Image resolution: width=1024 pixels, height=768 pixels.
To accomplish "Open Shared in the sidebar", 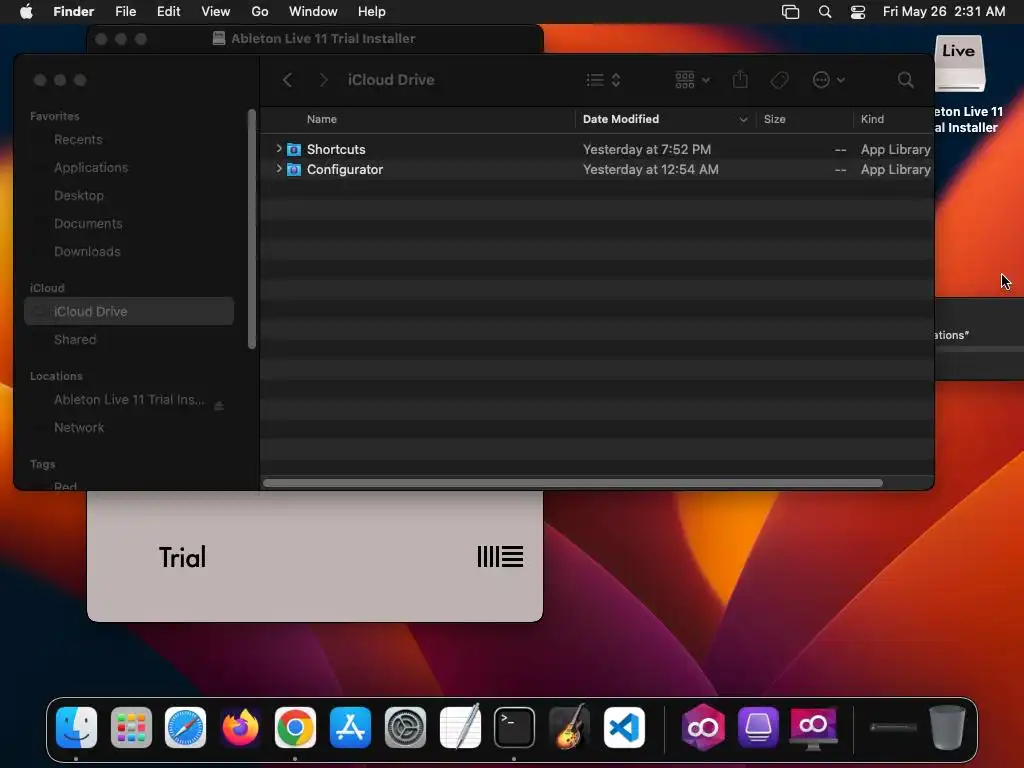I will tap(74, 339).
